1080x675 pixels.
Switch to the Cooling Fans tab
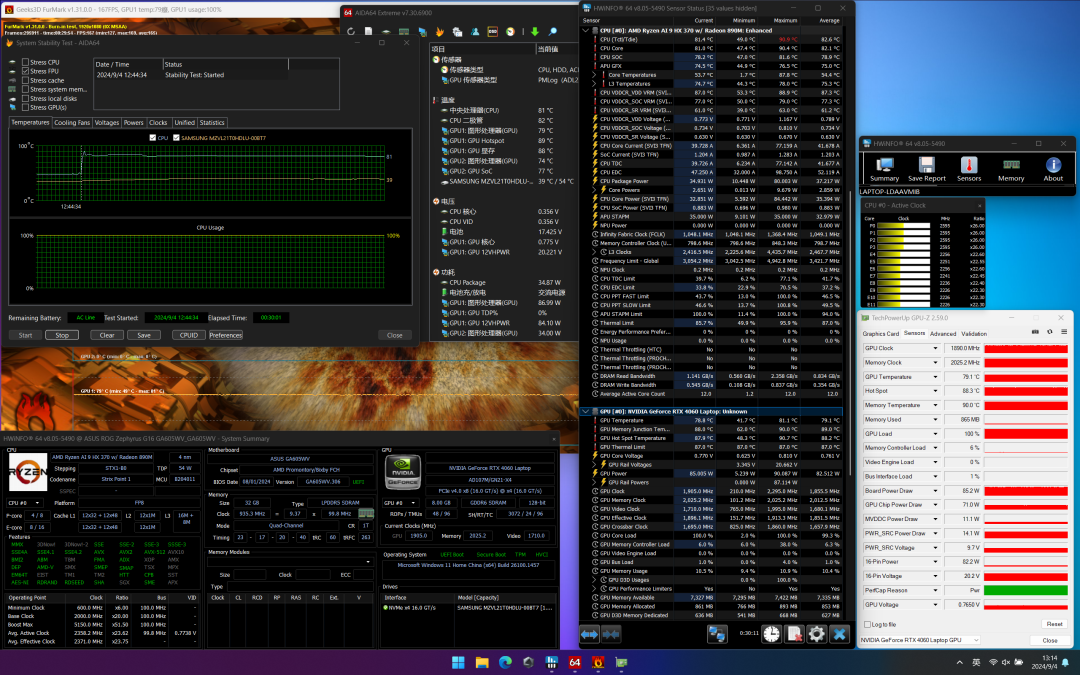[x=72, y=122]
